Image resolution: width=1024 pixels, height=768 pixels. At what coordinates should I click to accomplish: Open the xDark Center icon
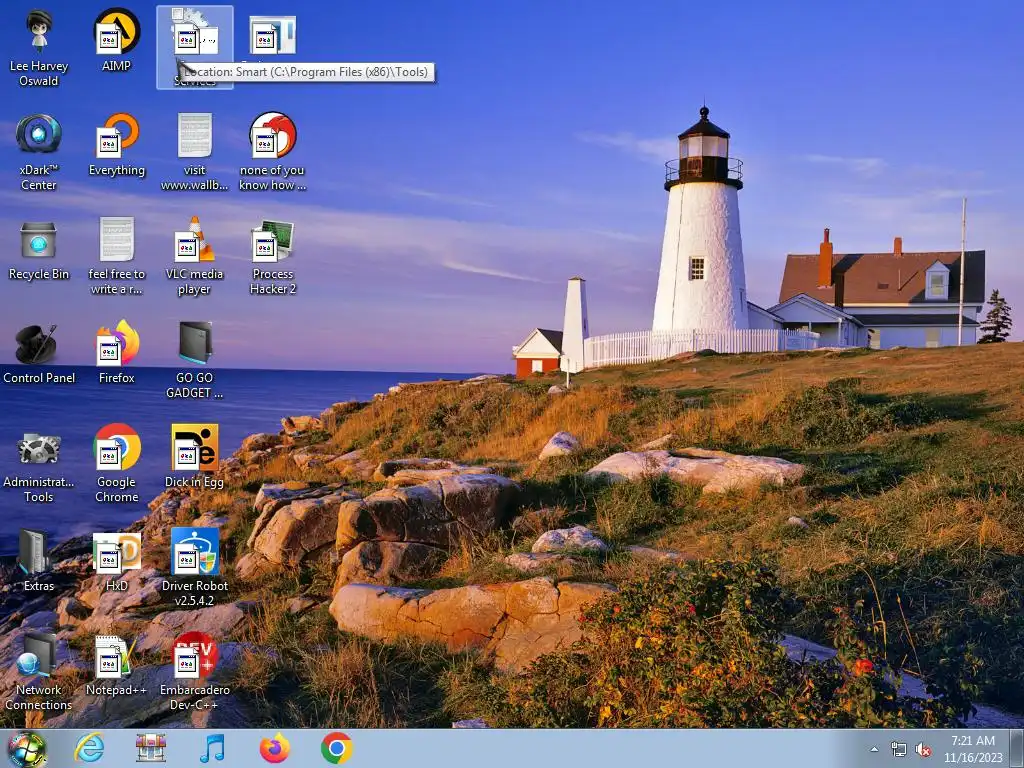(x=39, y=152)
